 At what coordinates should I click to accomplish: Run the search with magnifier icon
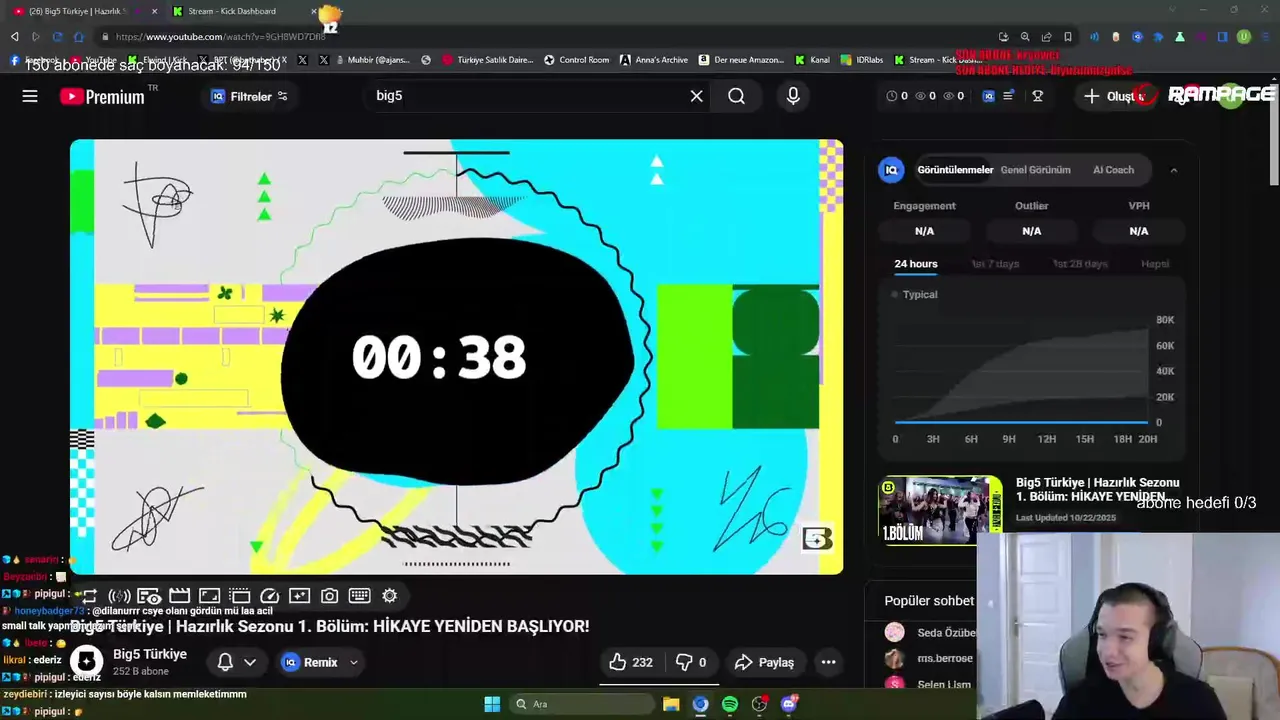point(736,96)
